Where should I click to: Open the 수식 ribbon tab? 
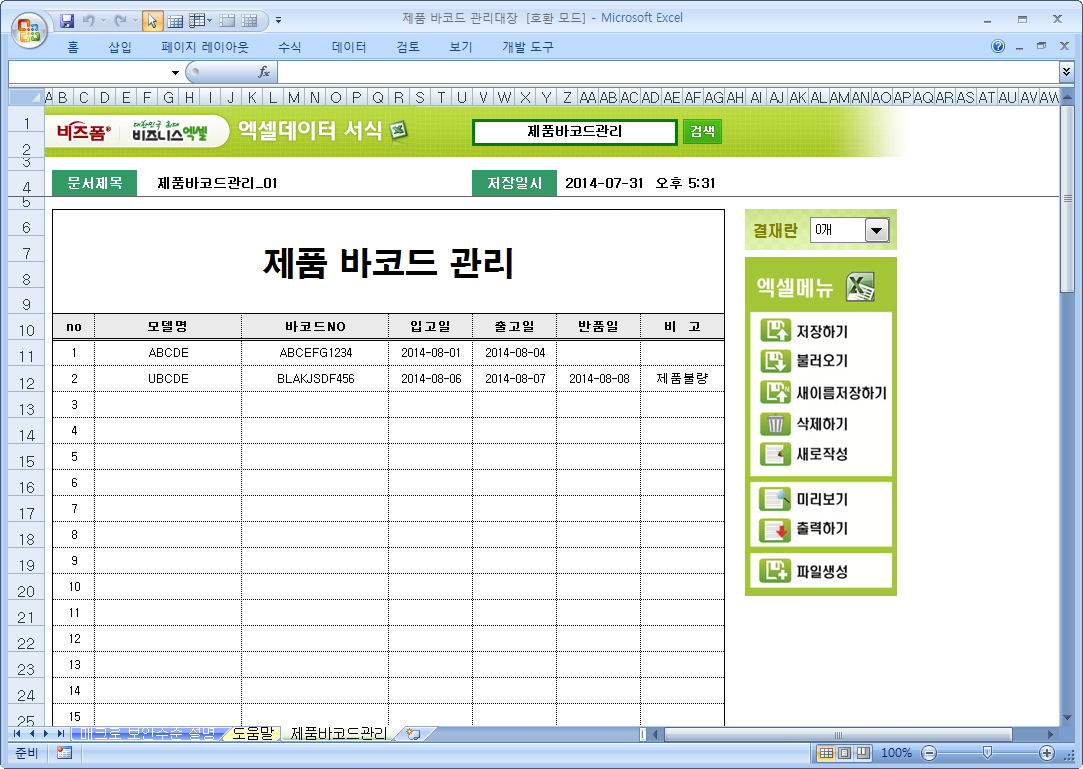[289, 47]
